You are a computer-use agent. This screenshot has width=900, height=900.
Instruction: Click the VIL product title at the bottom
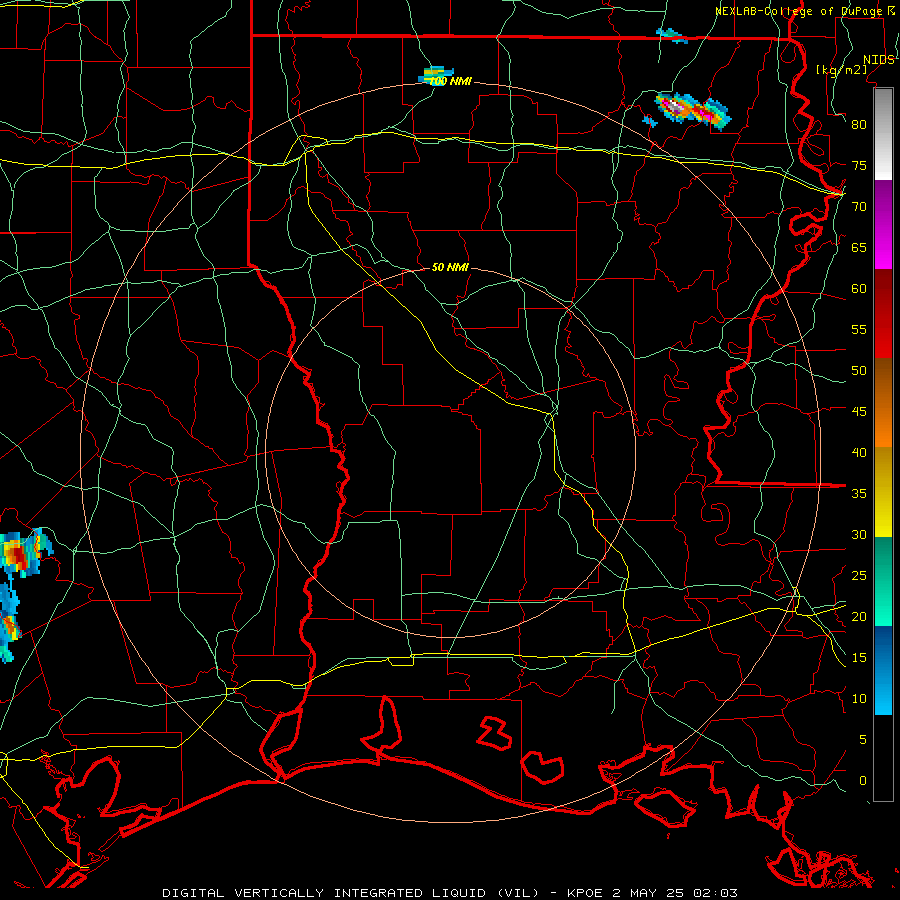[449, 893]
